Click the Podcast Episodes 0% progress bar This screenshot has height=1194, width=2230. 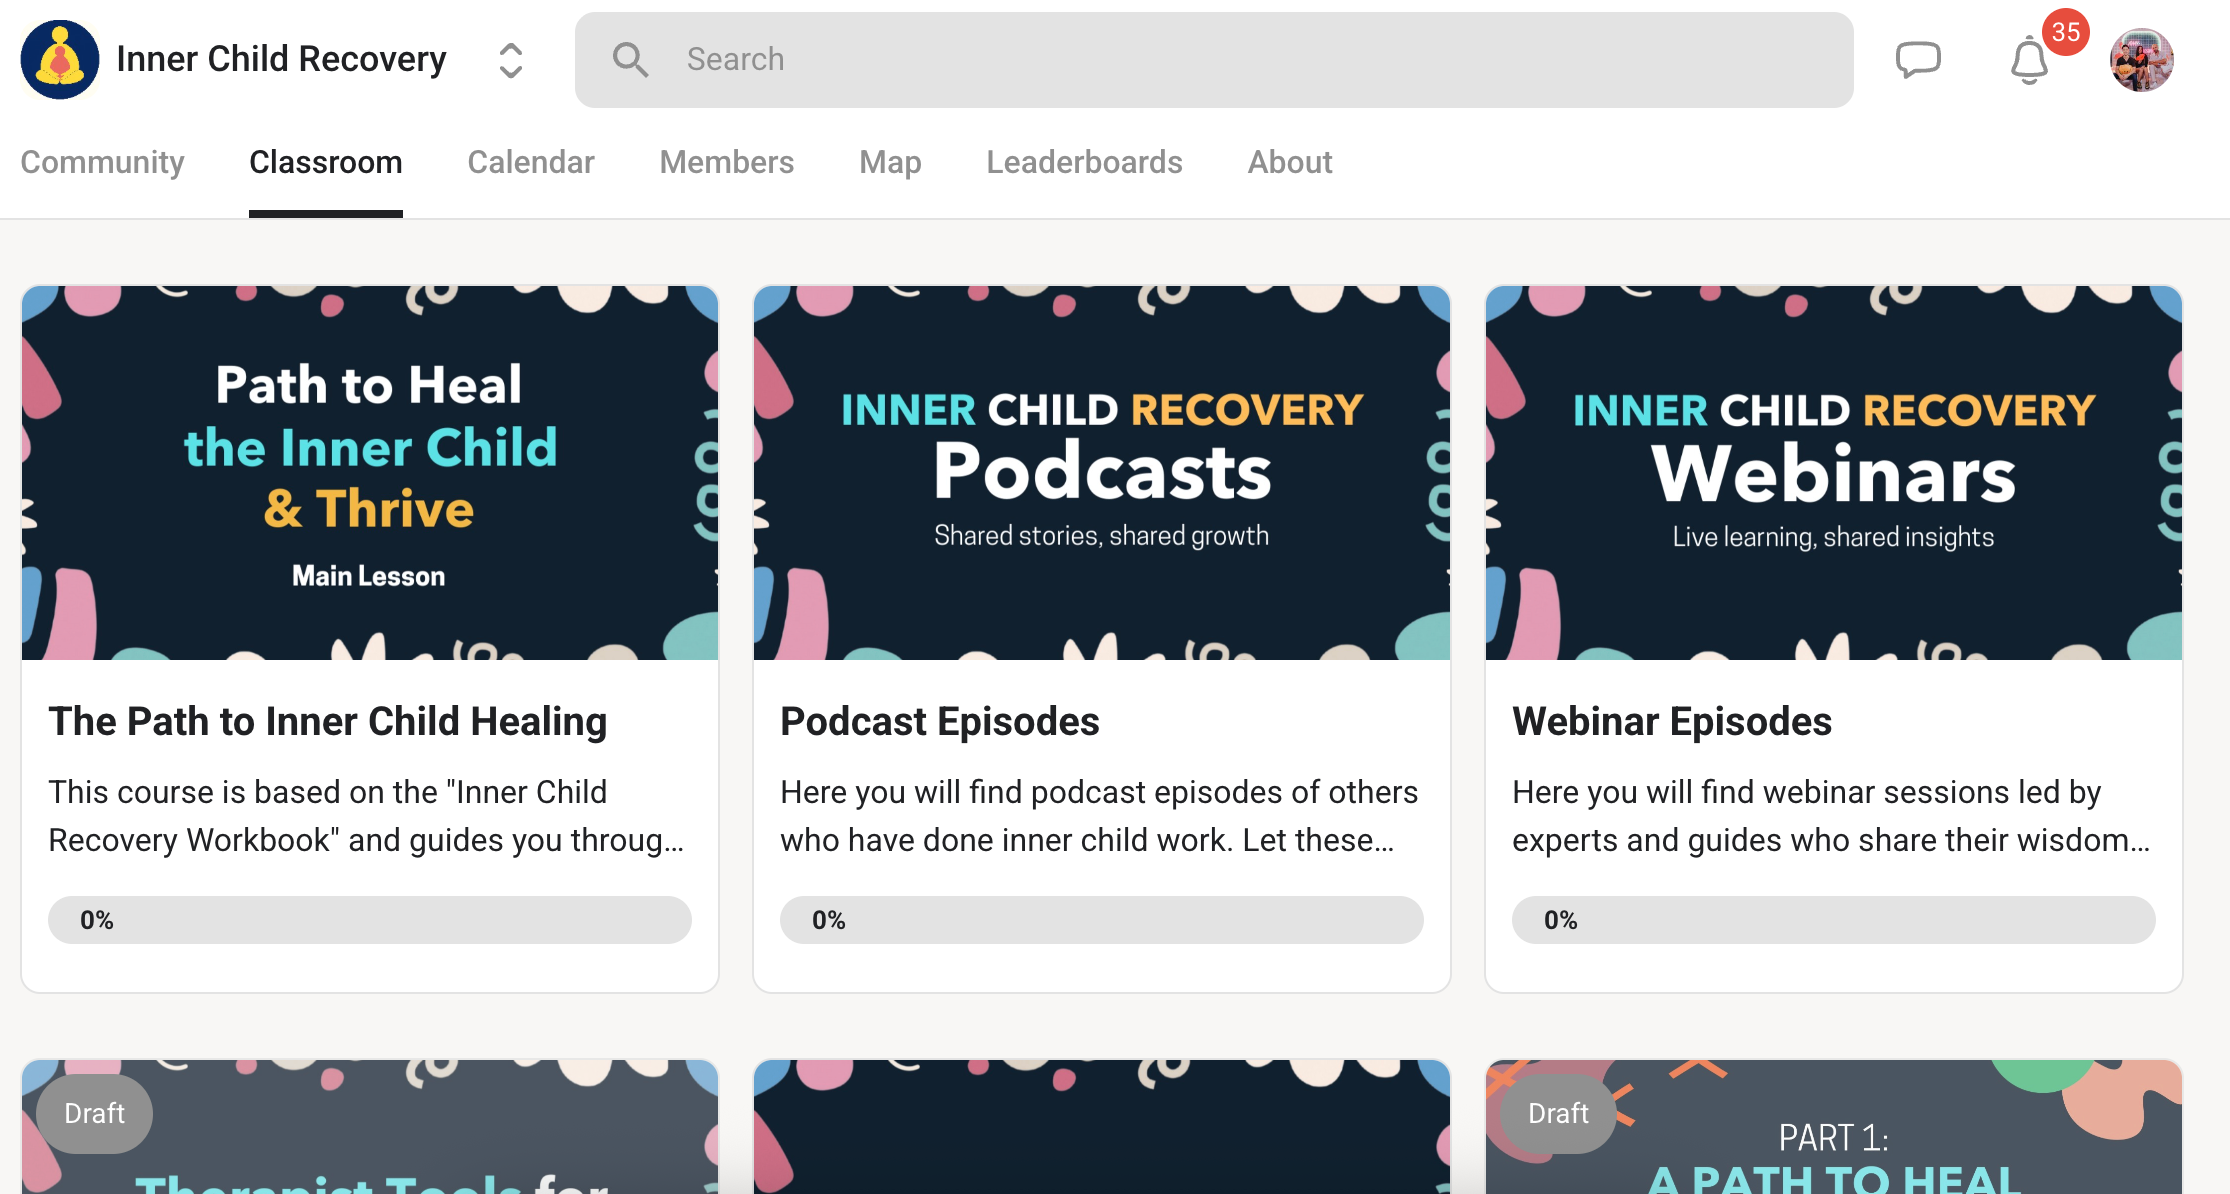click(1101, 920)
